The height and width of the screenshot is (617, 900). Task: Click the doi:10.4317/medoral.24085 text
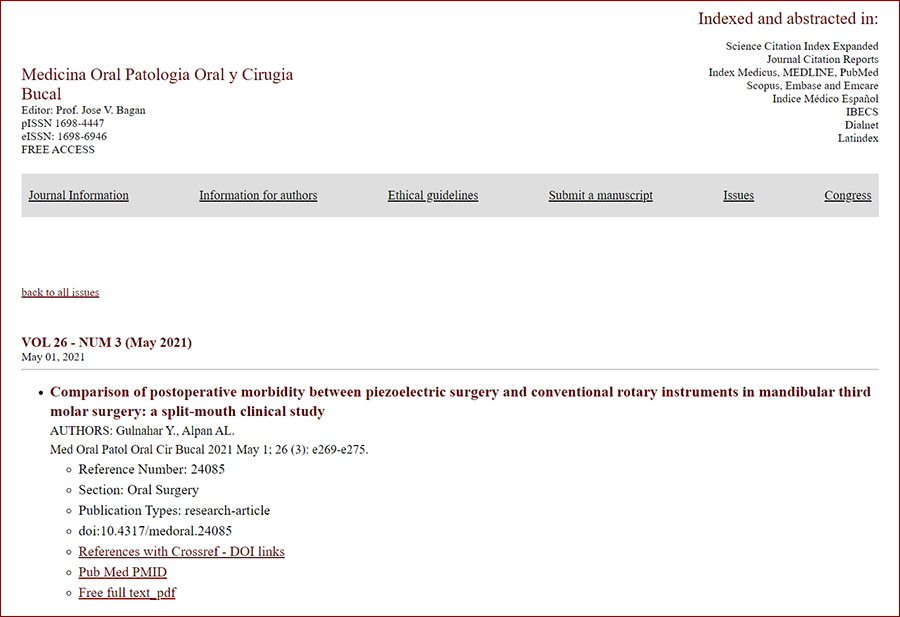click(x=155, y=531)
